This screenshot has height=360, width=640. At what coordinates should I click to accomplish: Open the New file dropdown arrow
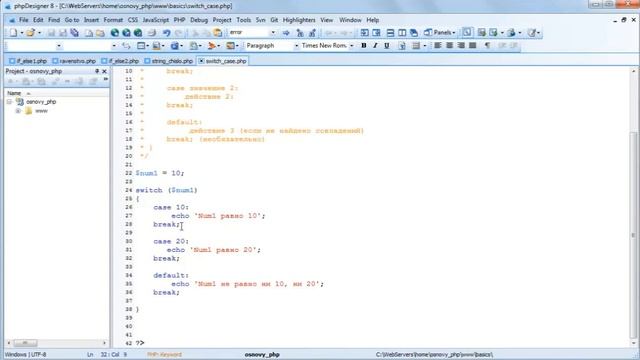tap(22, 33)
